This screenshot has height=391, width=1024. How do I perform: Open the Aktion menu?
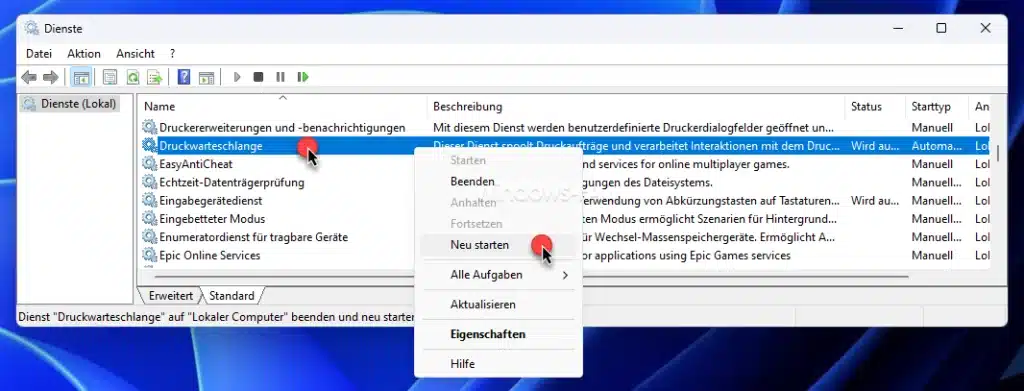pos(84,54)
